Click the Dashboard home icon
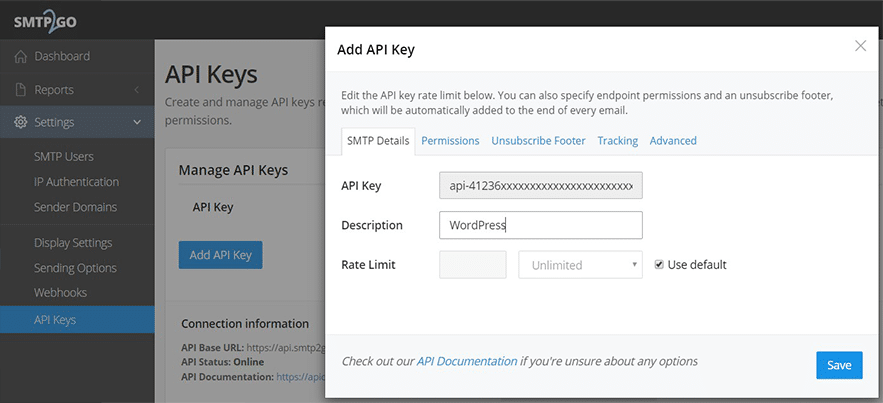Viewport: 883px width, 403px height. [x=20, y=57]
